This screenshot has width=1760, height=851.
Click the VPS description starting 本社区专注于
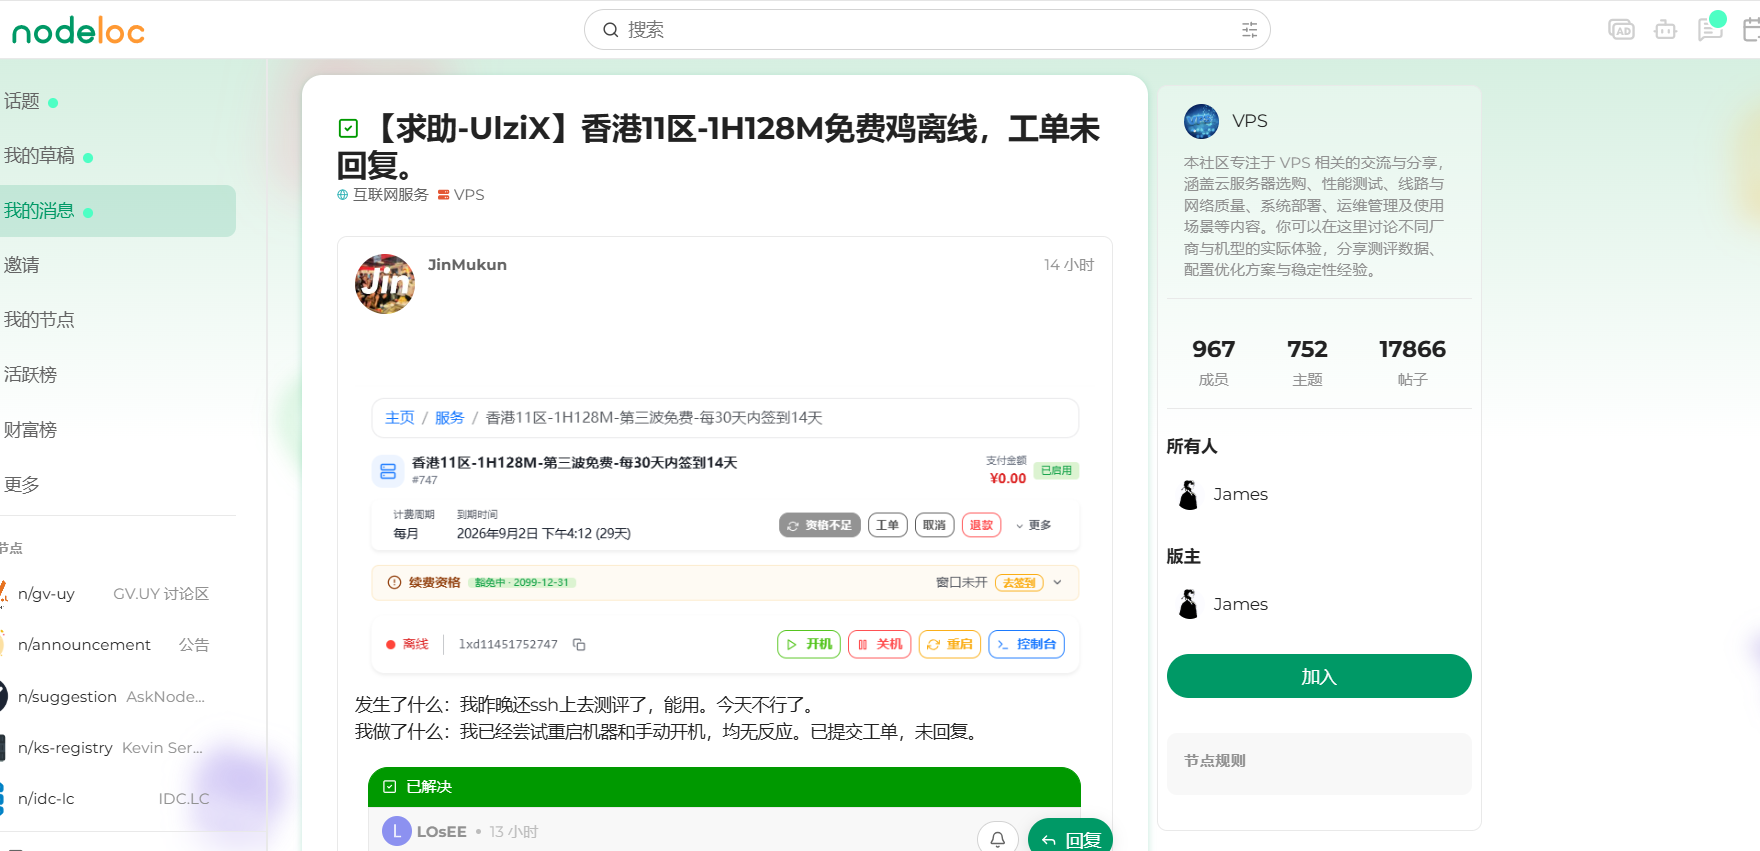click(1315, 216)
